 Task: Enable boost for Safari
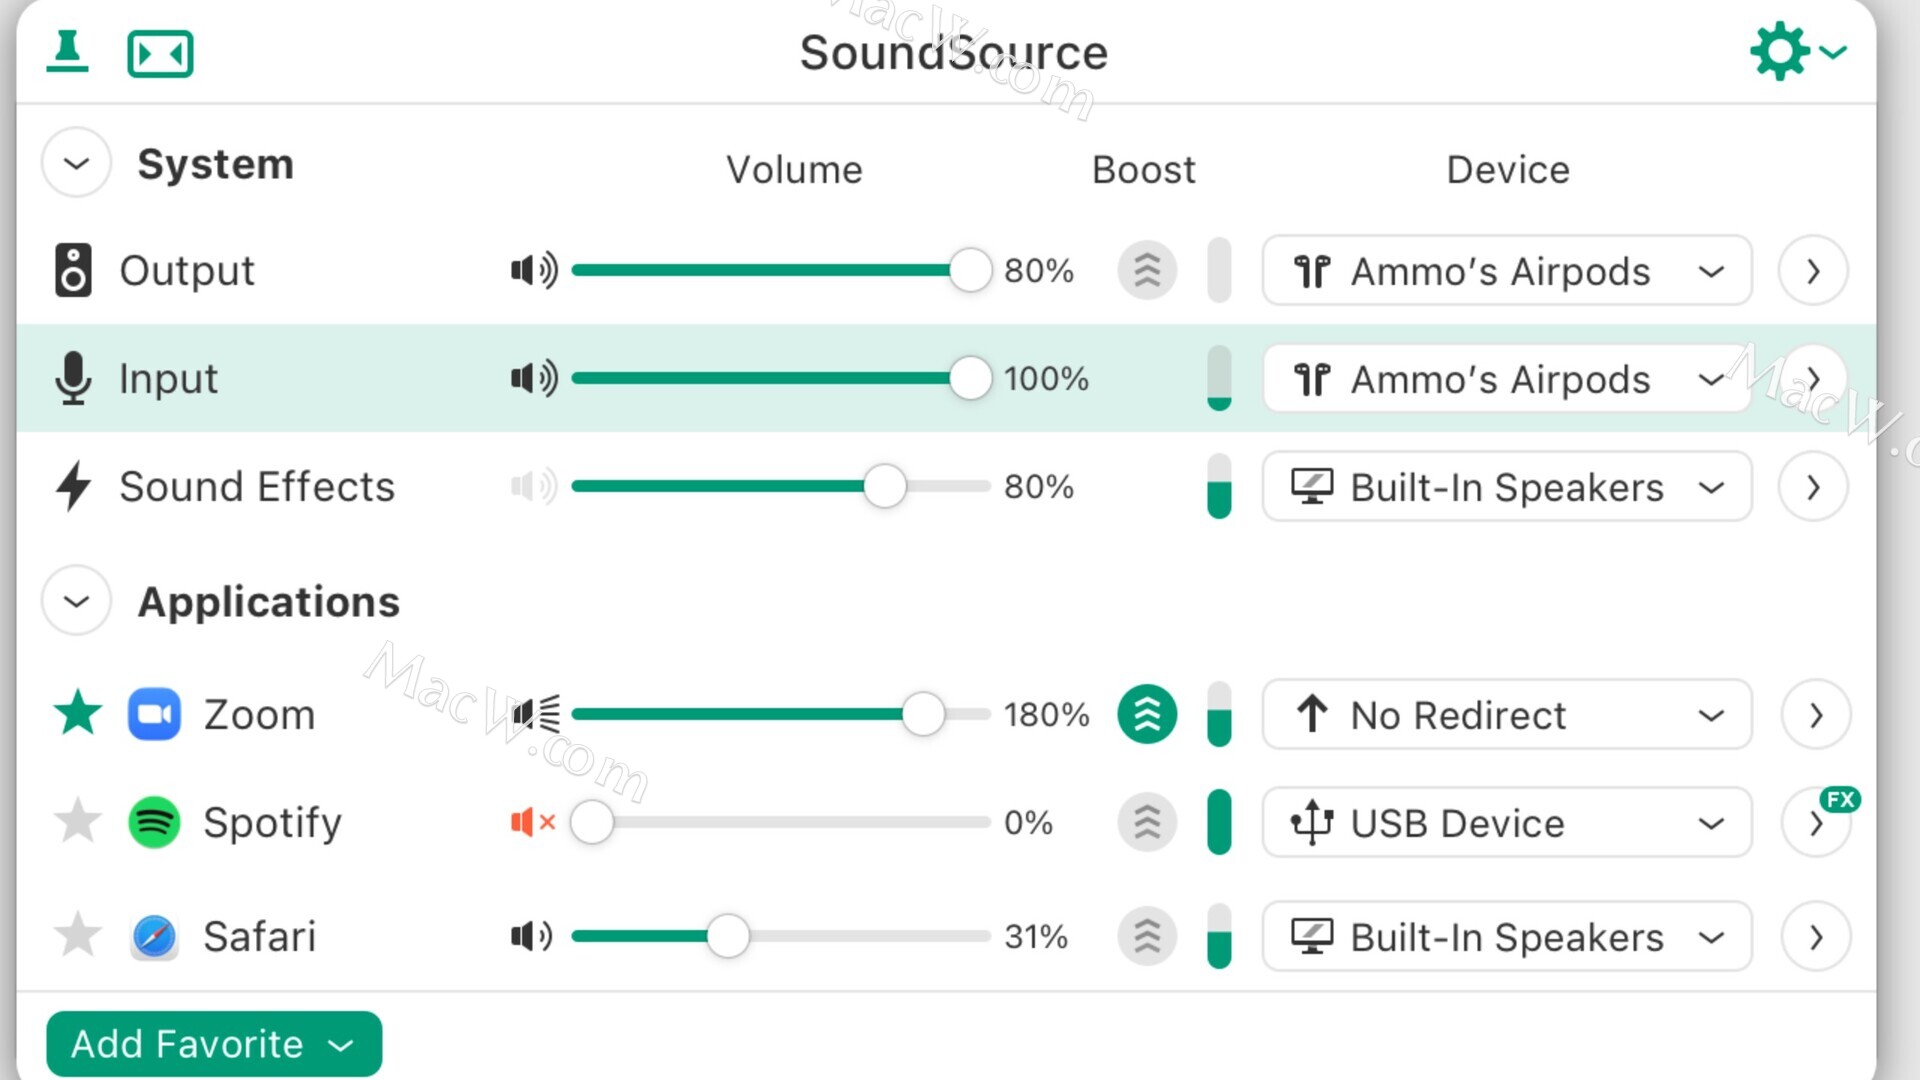pyautogui.click(x=1147, y=936)
